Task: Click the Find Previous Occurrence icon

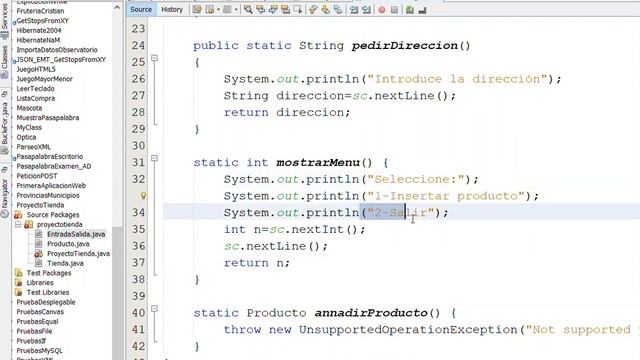Action: [260, 9]
